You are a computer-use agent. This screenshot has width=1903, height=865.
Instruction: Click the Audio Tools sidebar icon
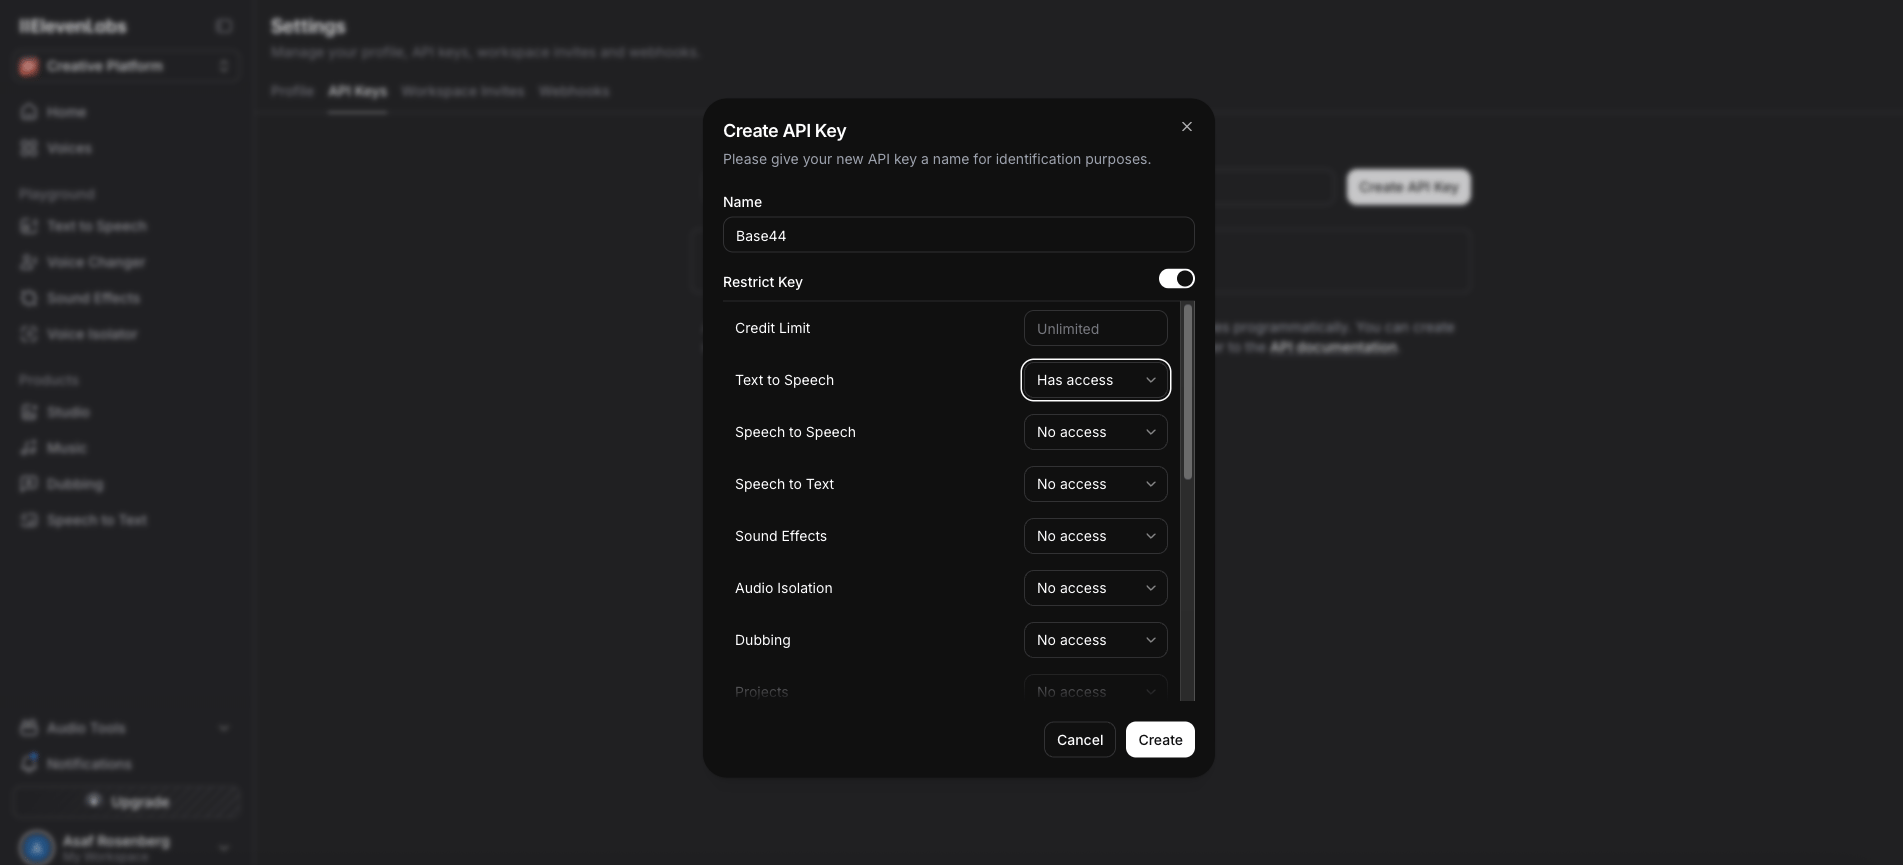pyautogui.click(x=29, y=728)
